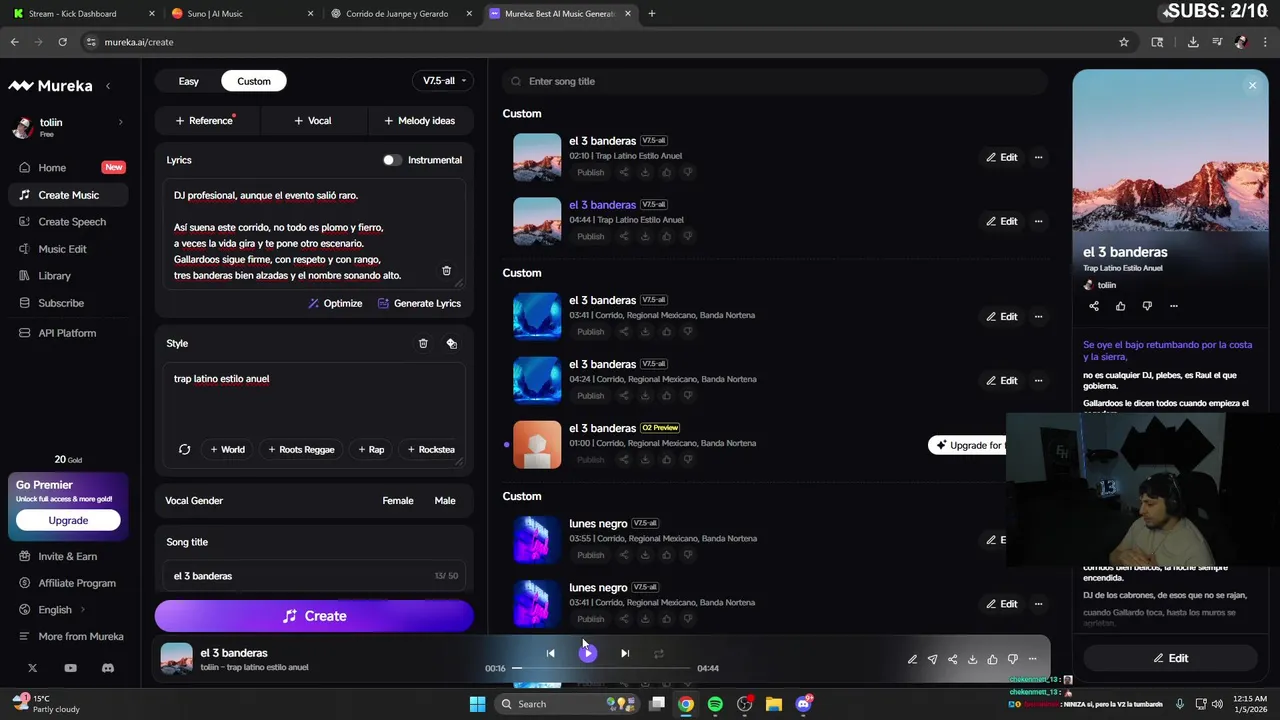Viewport: 1280px width, 720px height.
Task: Open more options for 04:44 el 3 banderas
Action: pyautogui.click(x=1038, y=221)
